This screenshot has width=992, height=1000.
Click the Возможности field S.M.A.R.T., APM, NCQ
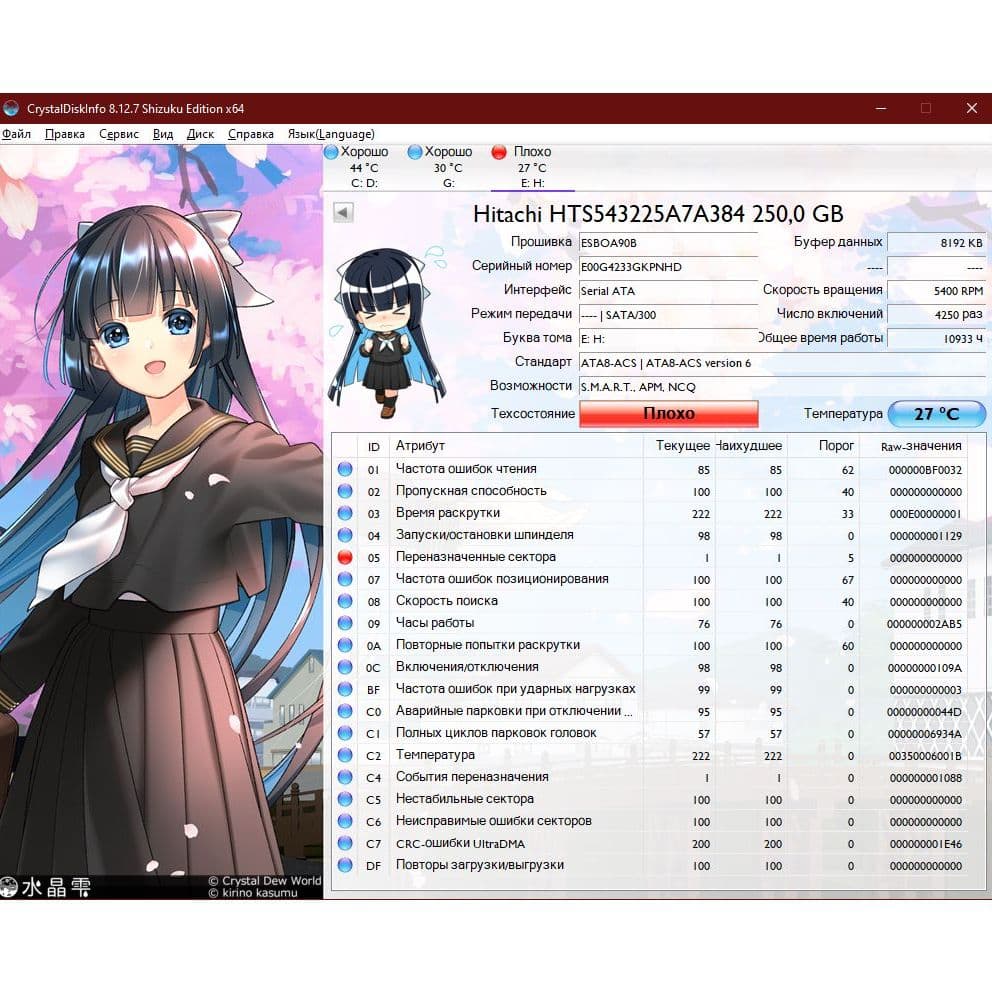(782, 386)
